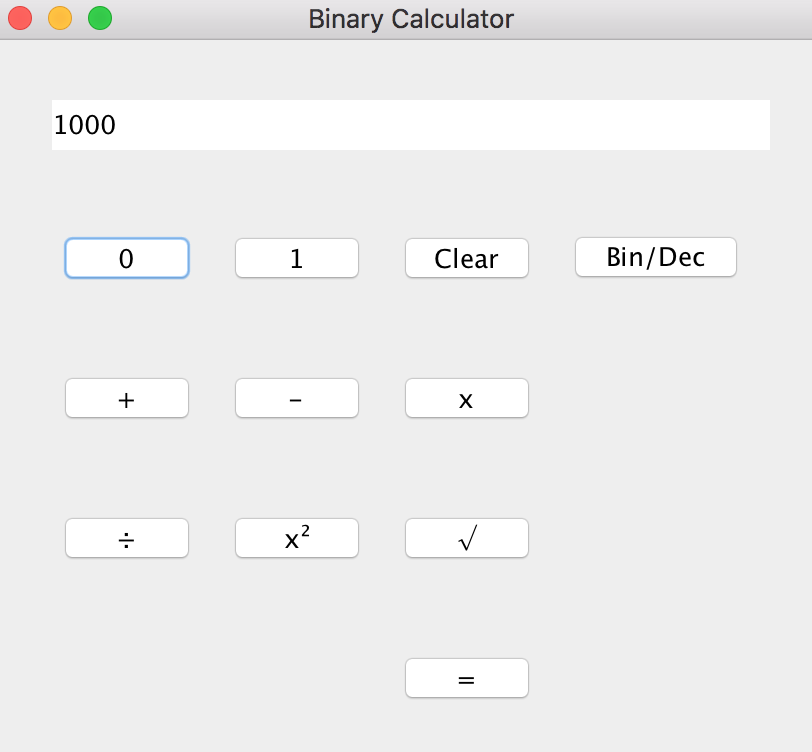Close the Binary Calculator window
This screenshot has width=812, height=752.
point(20,18)
